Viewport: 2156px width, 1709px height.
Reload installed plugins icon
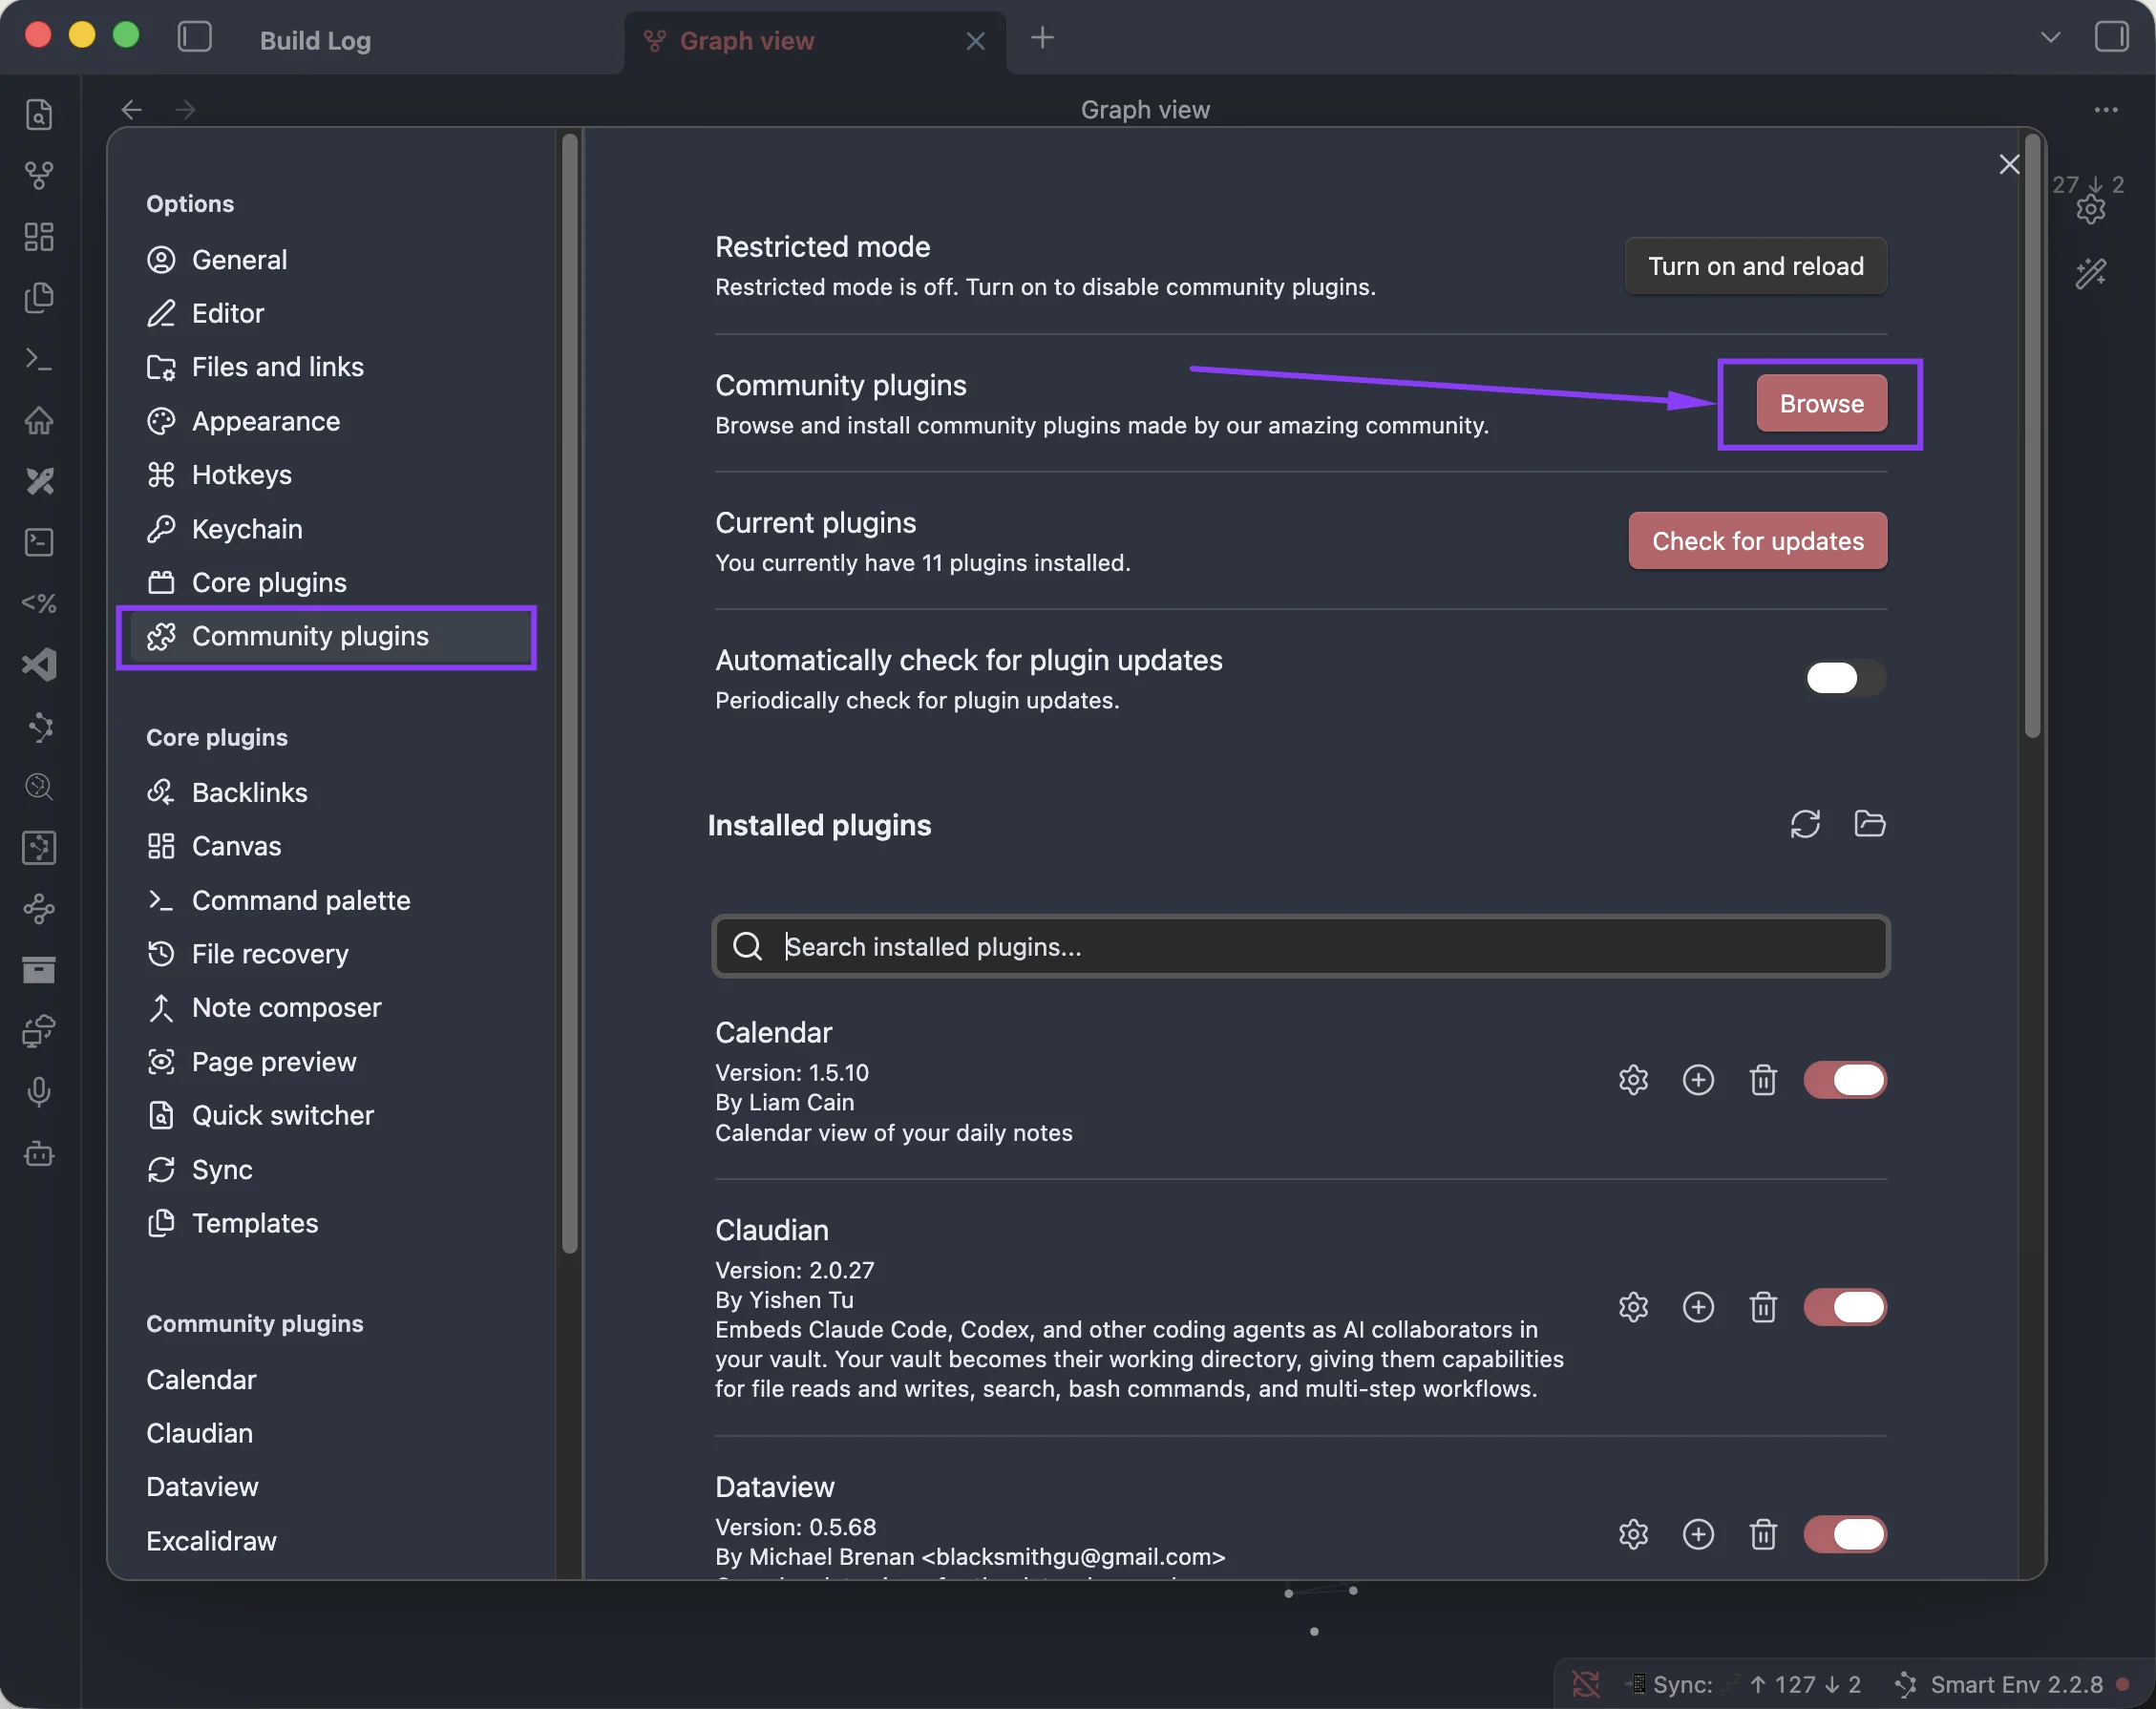[1805, 824]
